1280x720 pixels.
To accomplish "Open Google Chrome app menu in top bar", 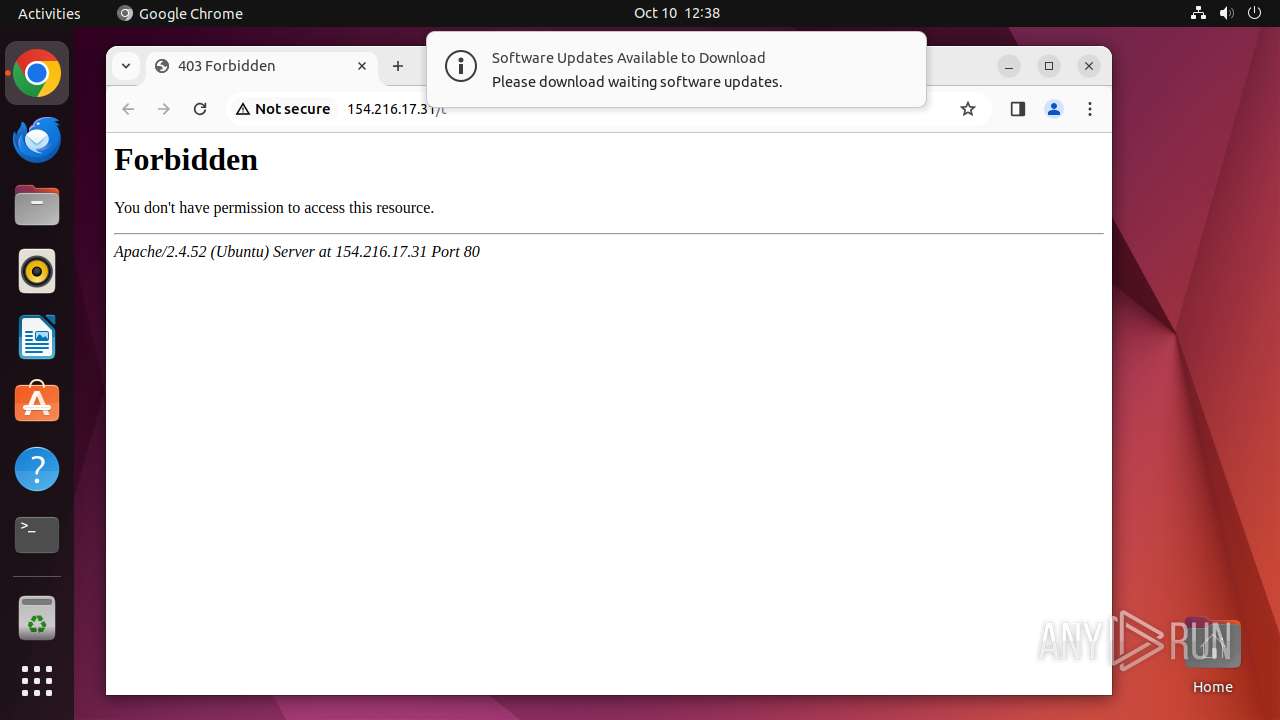I will (180, 13).
